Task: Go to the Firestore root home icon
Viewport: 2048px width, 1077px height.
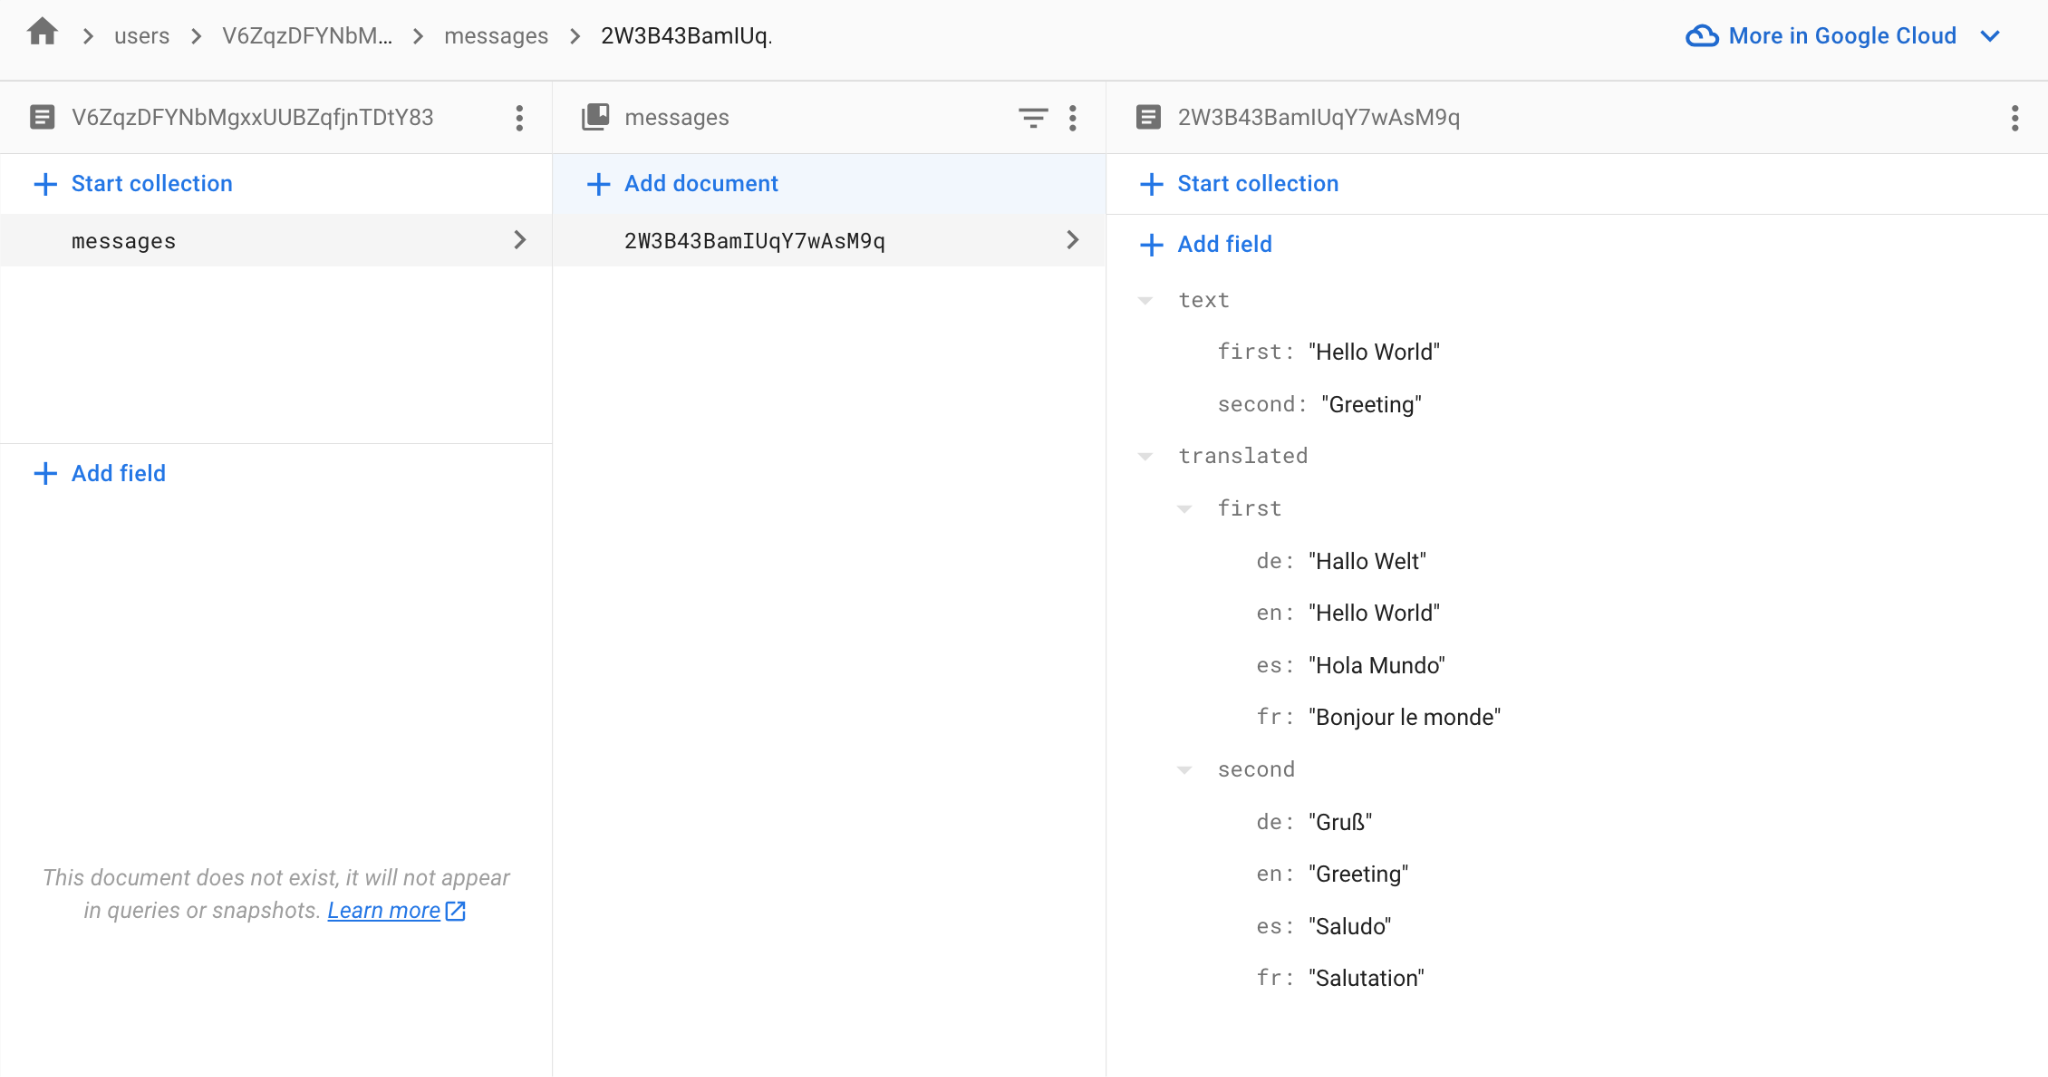Action: coord(42,33)
